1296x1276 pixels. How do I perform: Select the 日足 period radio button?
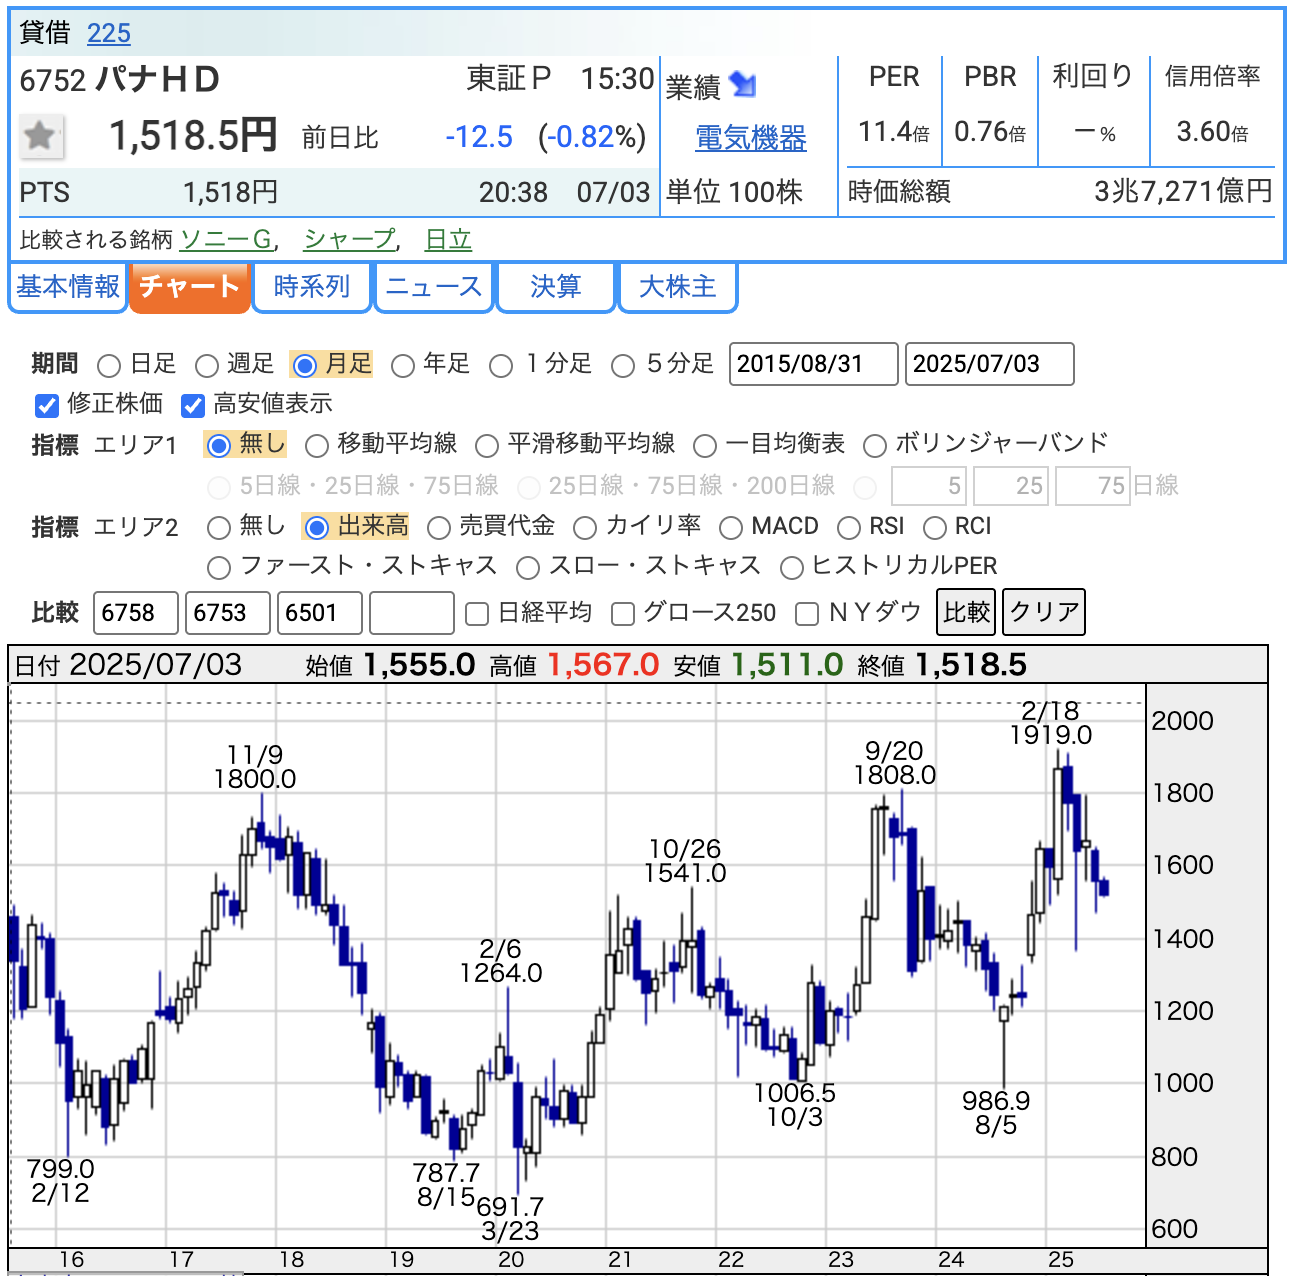coord(109,365)
